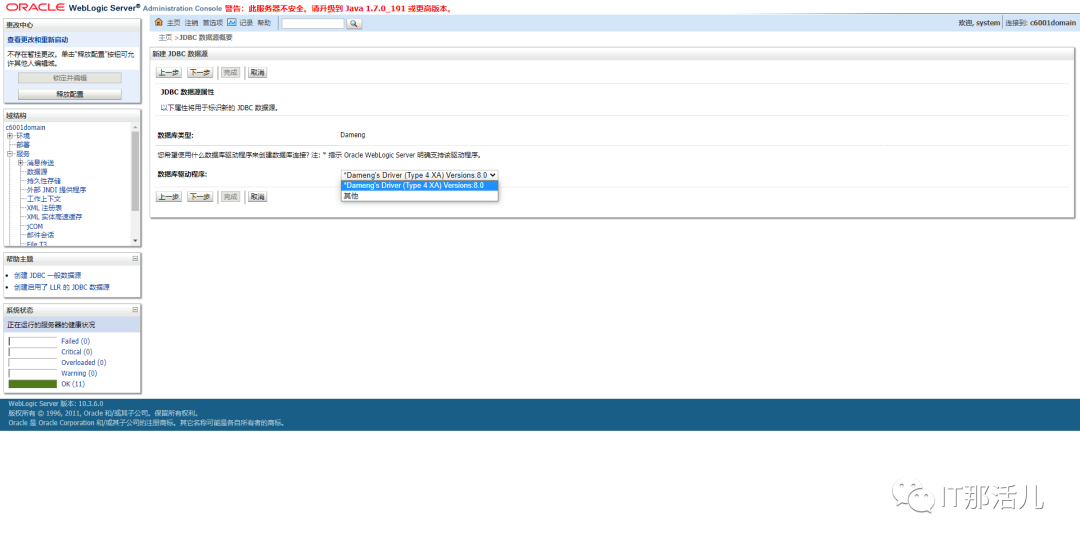The image size is (1080, 545).
Task: Click the home icon next to 主页
Action: point(159,23)
